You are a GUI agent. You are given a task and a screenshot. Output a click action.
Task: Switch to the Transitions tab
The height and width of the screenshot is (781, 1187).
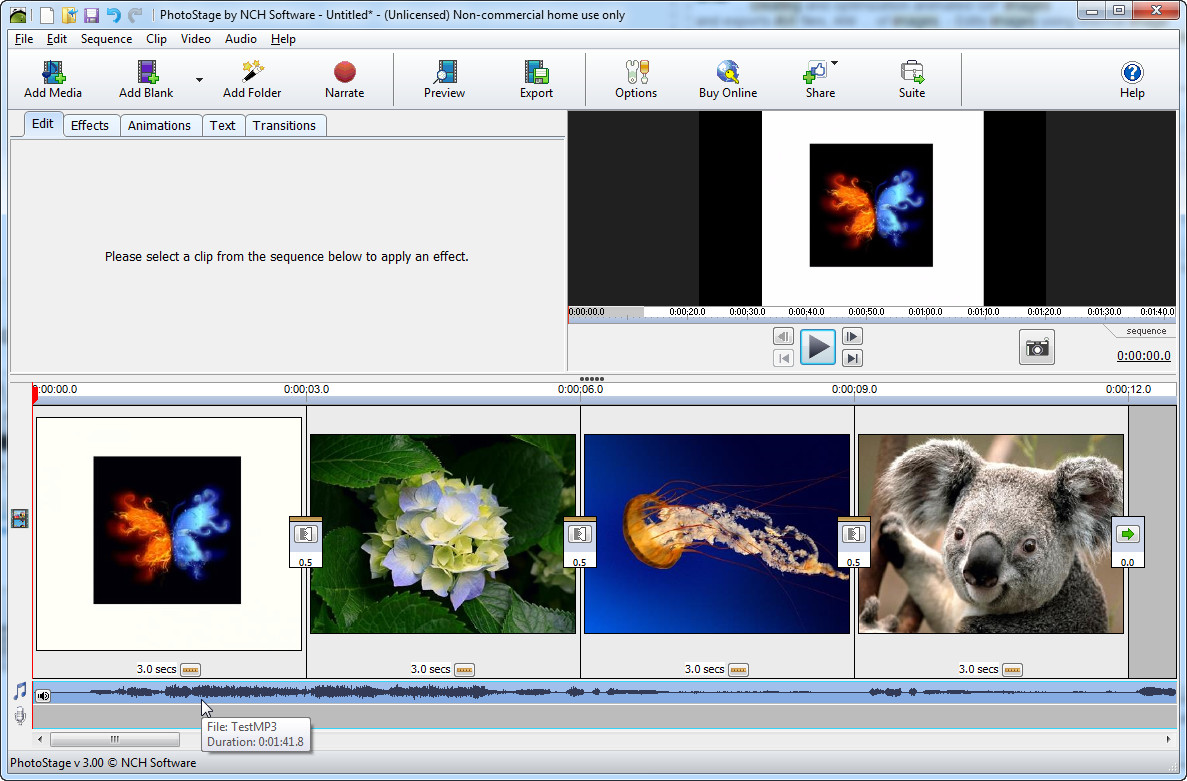click(285, 126)
